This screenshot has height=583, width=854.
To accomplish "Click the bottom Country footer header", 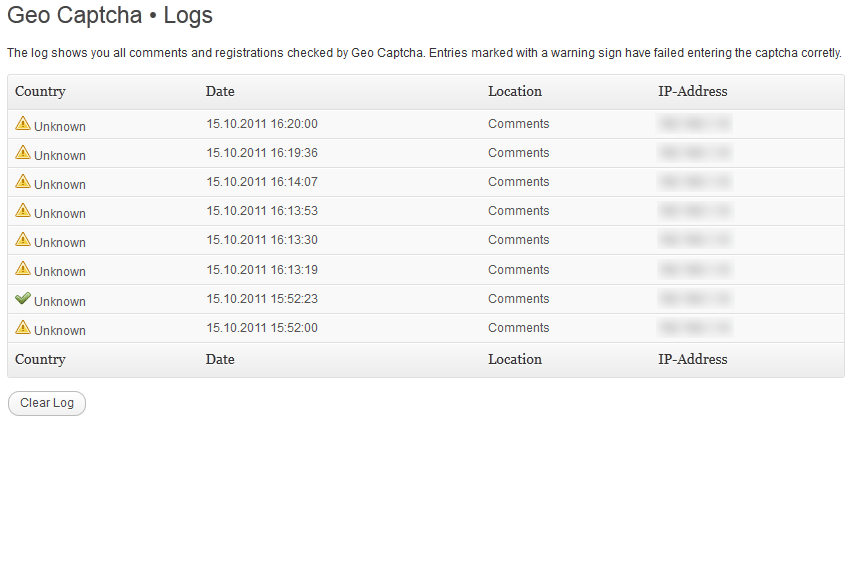I will coord(40,360).
